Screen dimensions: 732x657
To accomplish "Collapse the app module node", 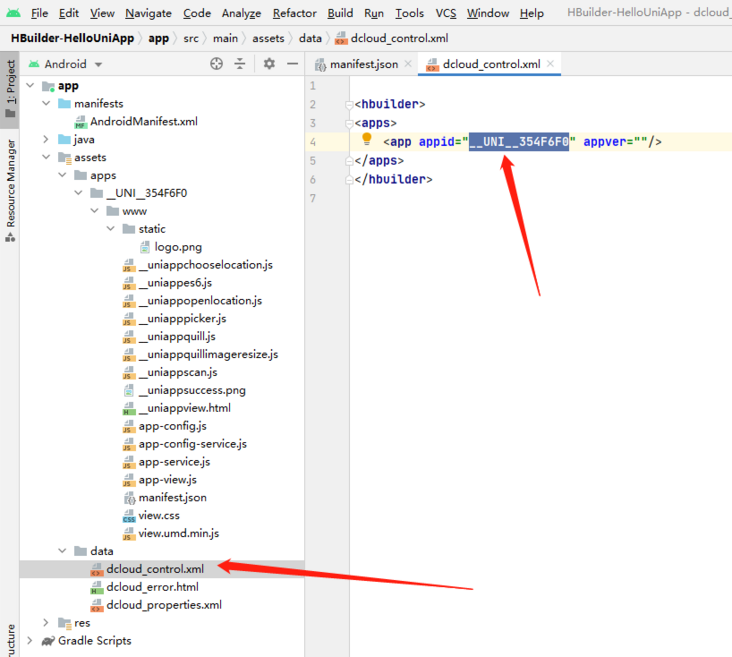I will 30,85.
